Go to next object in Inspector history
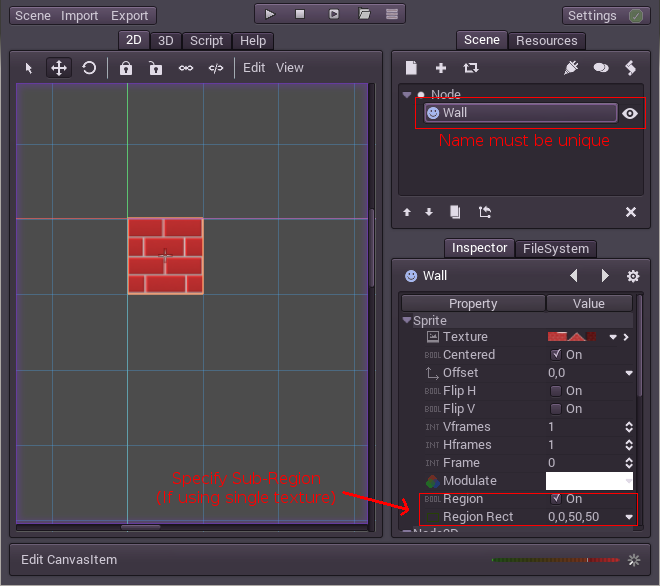Image resolution: width=660 pixels, height=586 pixels. [605, 276]
